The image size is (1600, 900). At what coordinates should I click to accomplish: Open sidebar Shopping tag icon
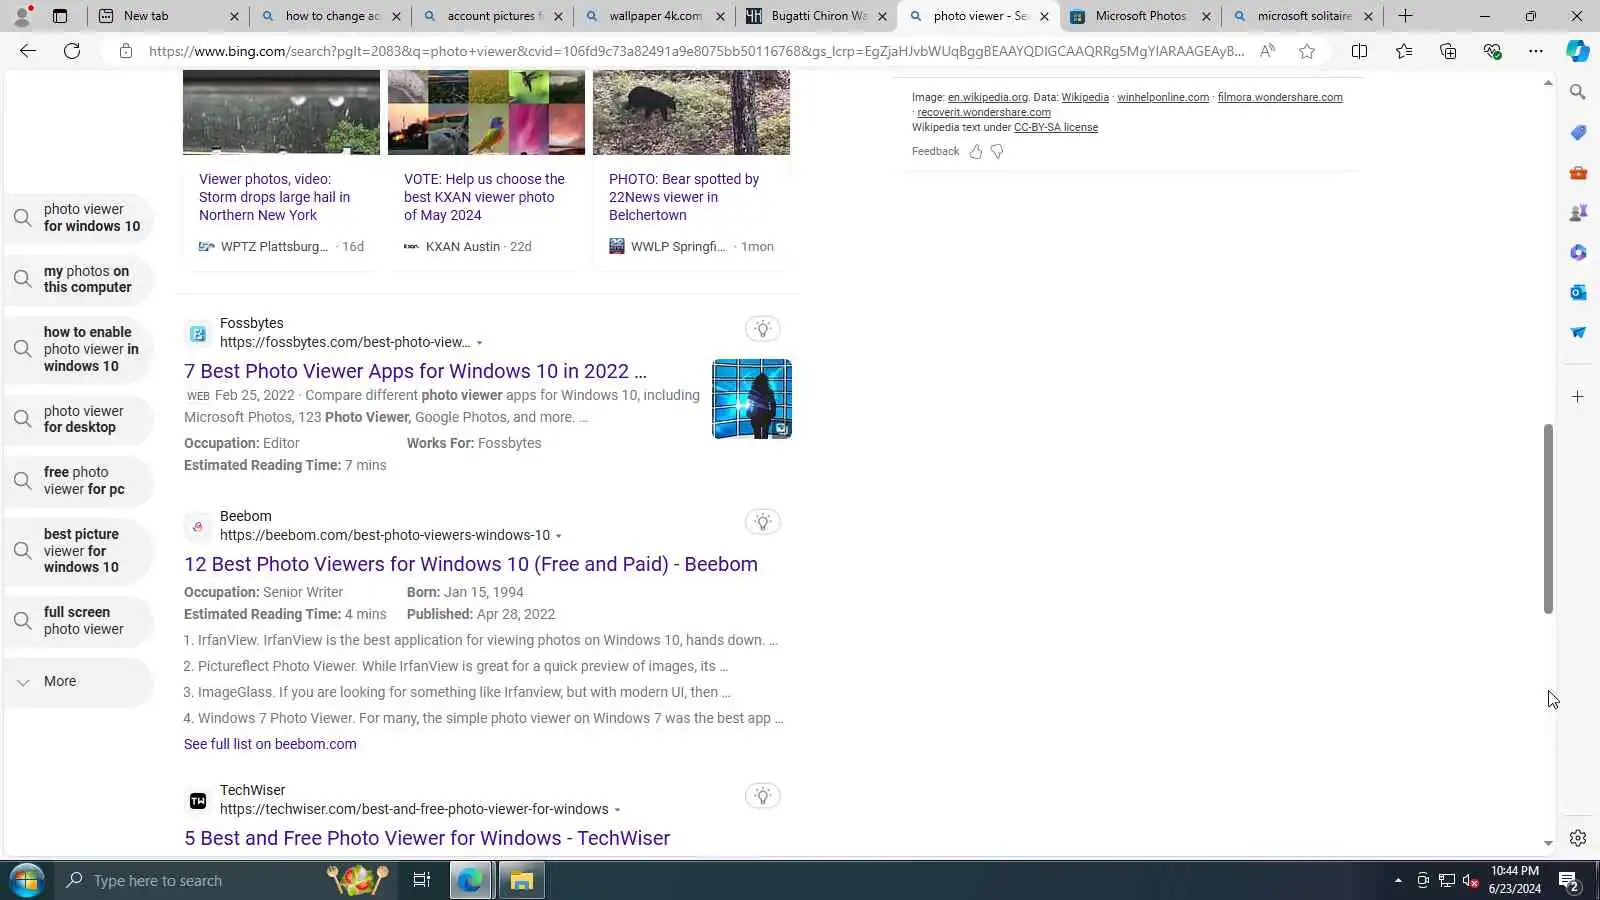[x=1578, y=132]
